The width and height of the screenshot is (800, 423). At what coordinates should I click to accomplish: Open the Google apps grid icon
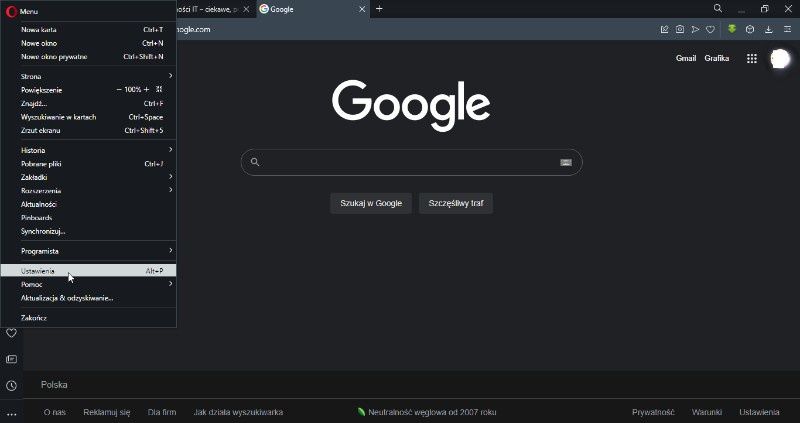[752, 59]
